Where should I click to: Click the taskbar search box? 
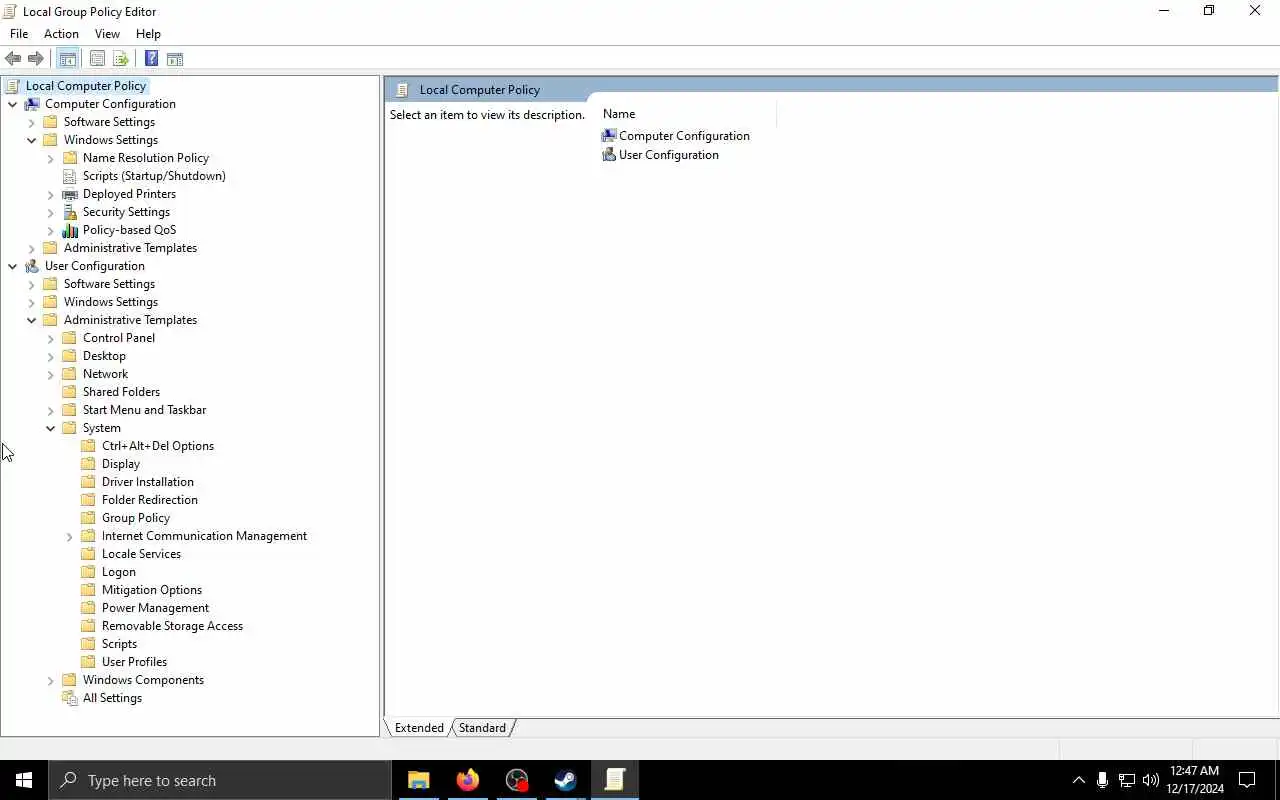[219, 780]
